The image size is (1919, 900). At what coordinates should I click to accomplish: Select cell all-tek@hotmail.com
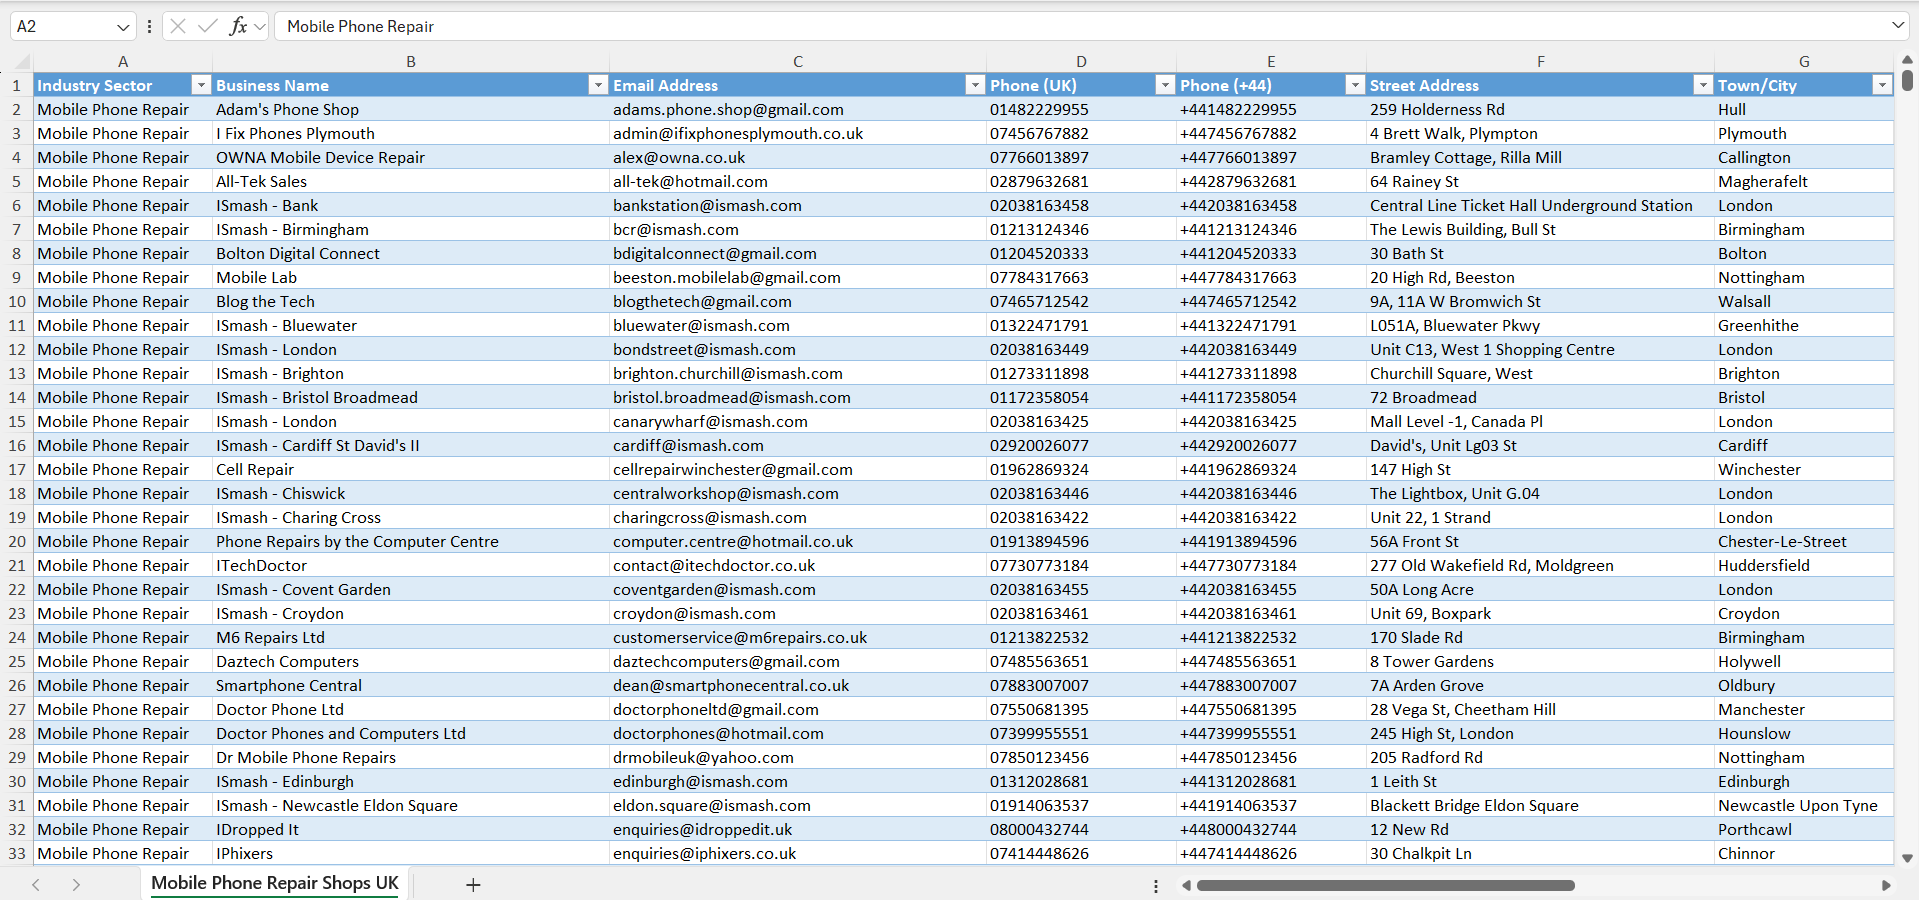pyautogui.click(x=798, y=181)
